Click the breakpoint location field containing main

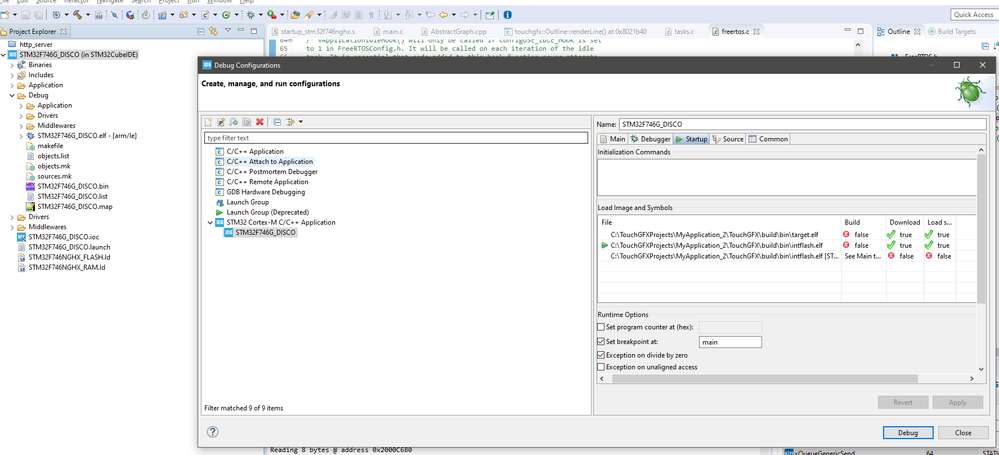[x=730, y=342]
